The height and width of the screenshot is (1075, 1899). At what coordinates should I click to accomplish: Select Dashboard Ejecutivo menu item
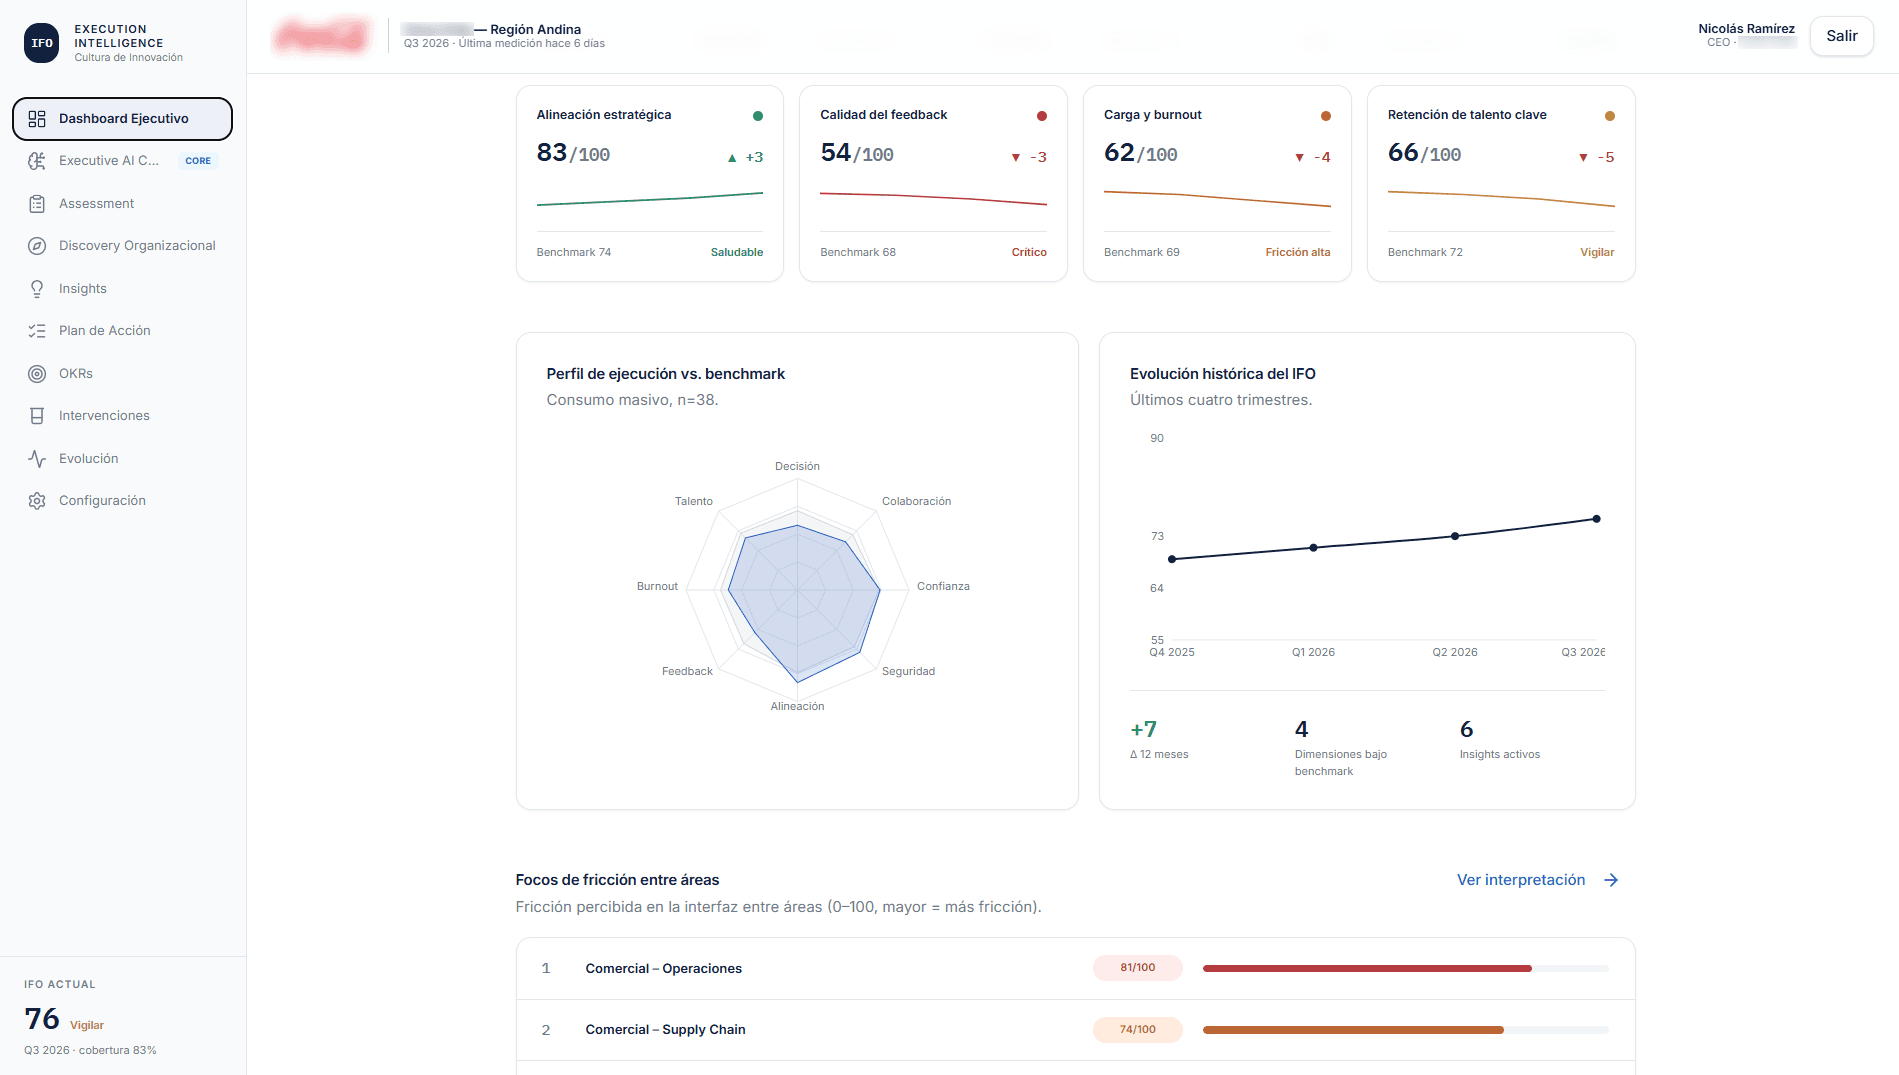[122, 119]
